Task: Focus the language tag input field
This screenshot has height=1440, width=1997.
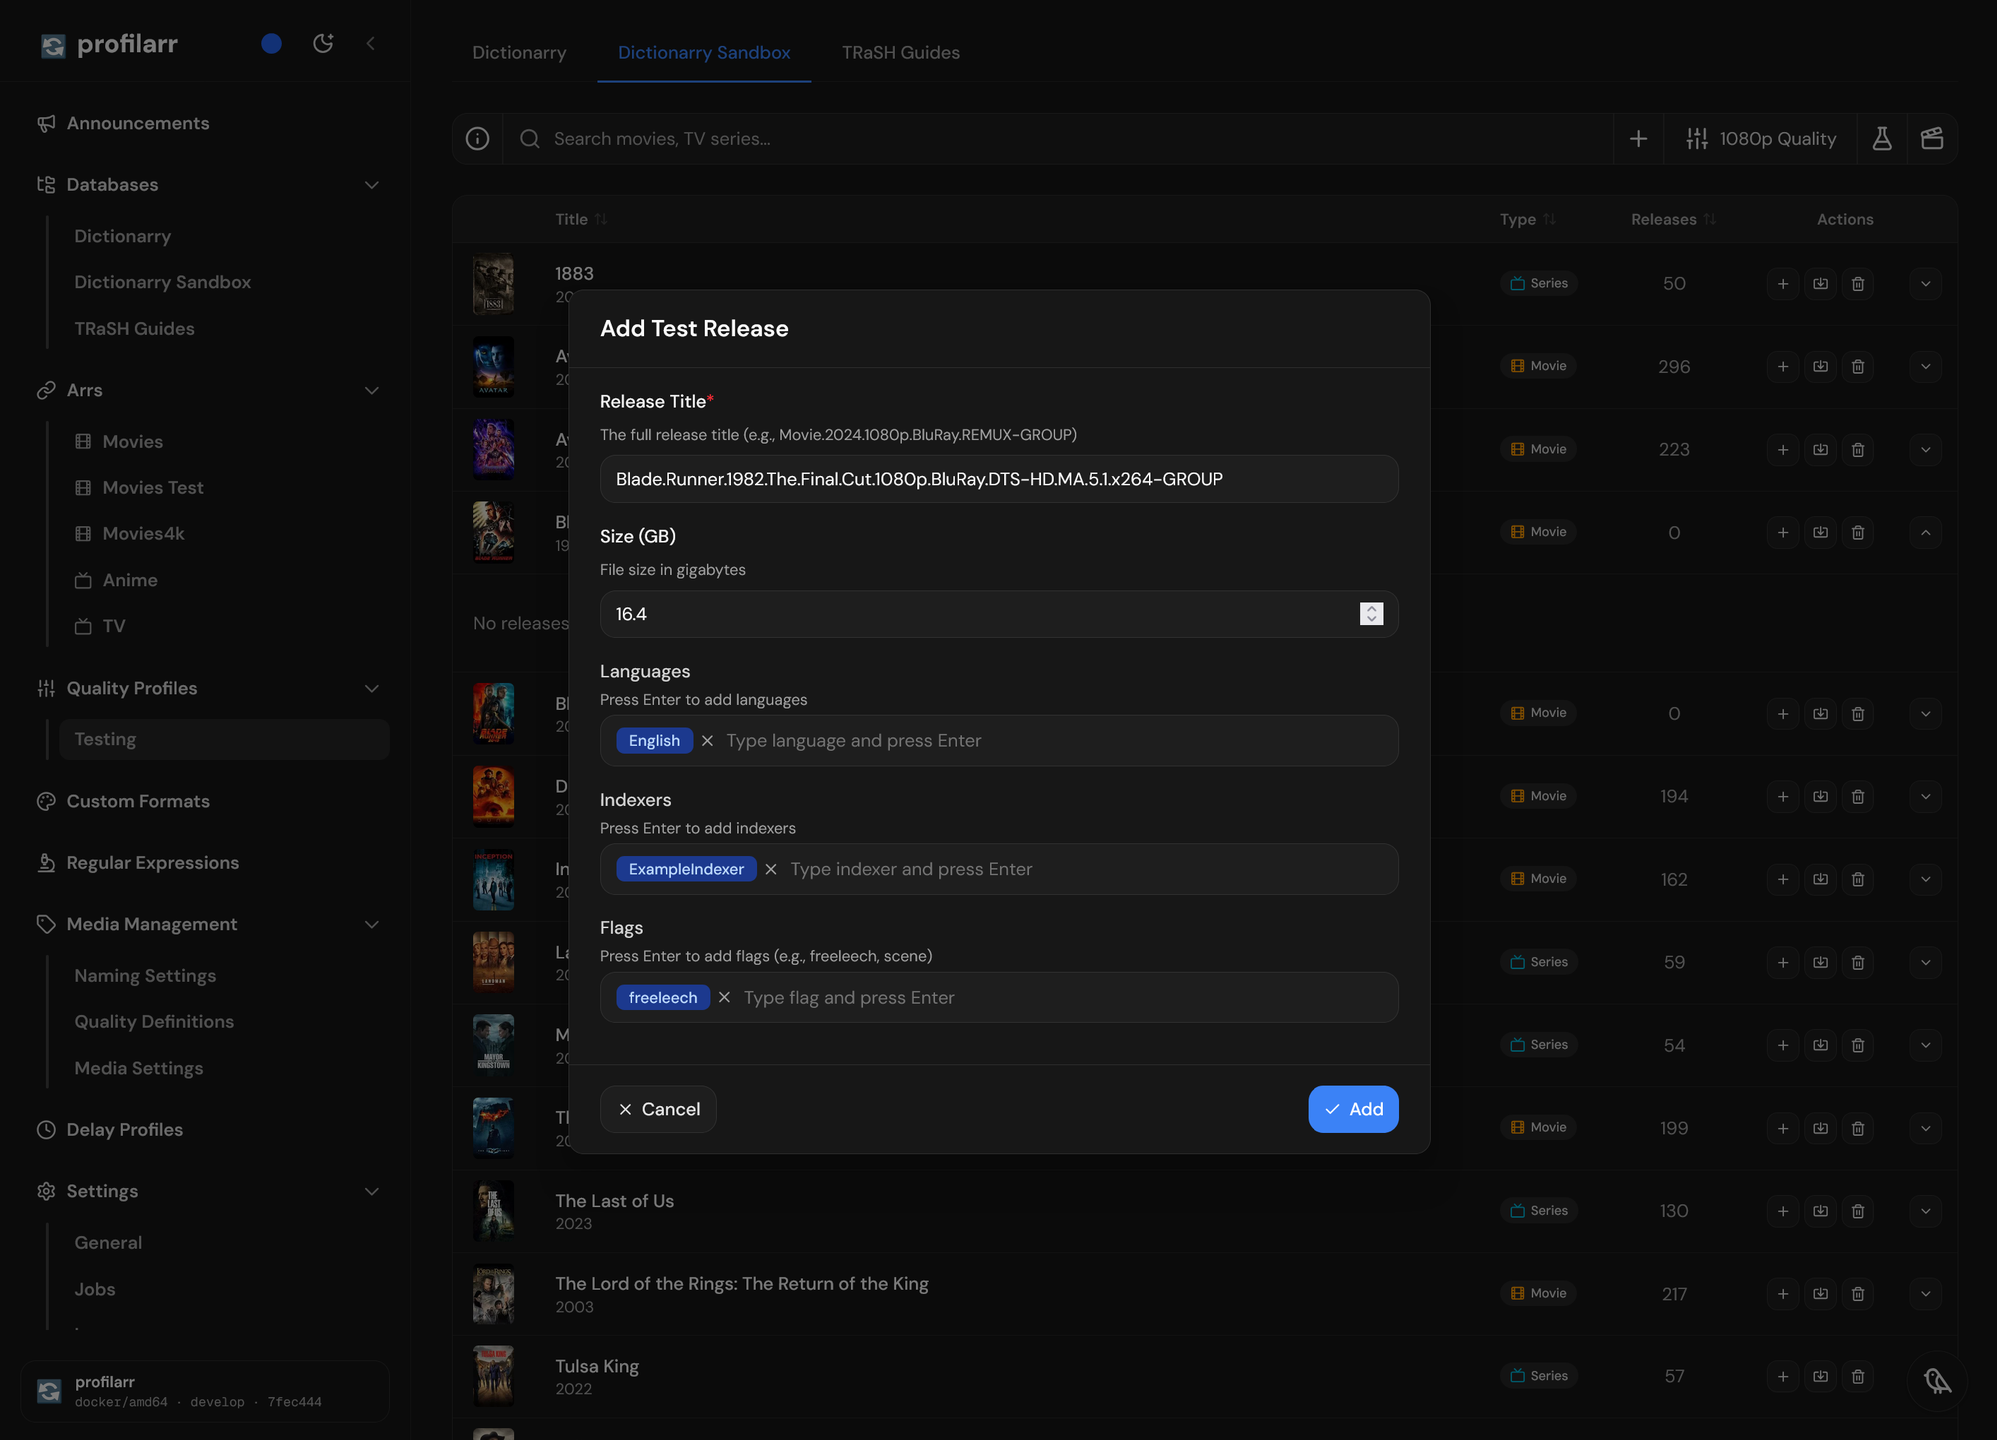Action: 1054,741
